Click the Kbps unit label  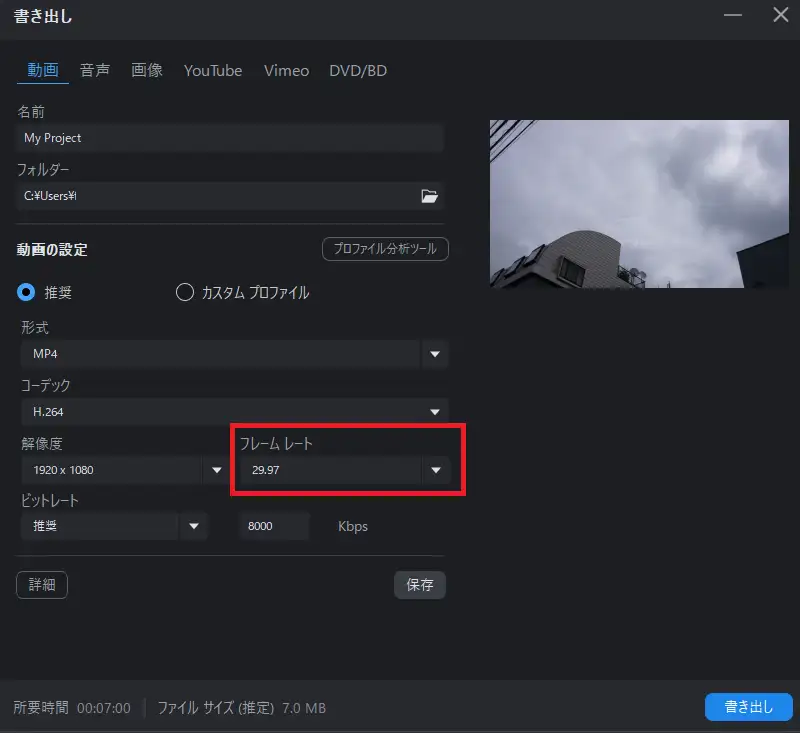(x=353, y=526)
